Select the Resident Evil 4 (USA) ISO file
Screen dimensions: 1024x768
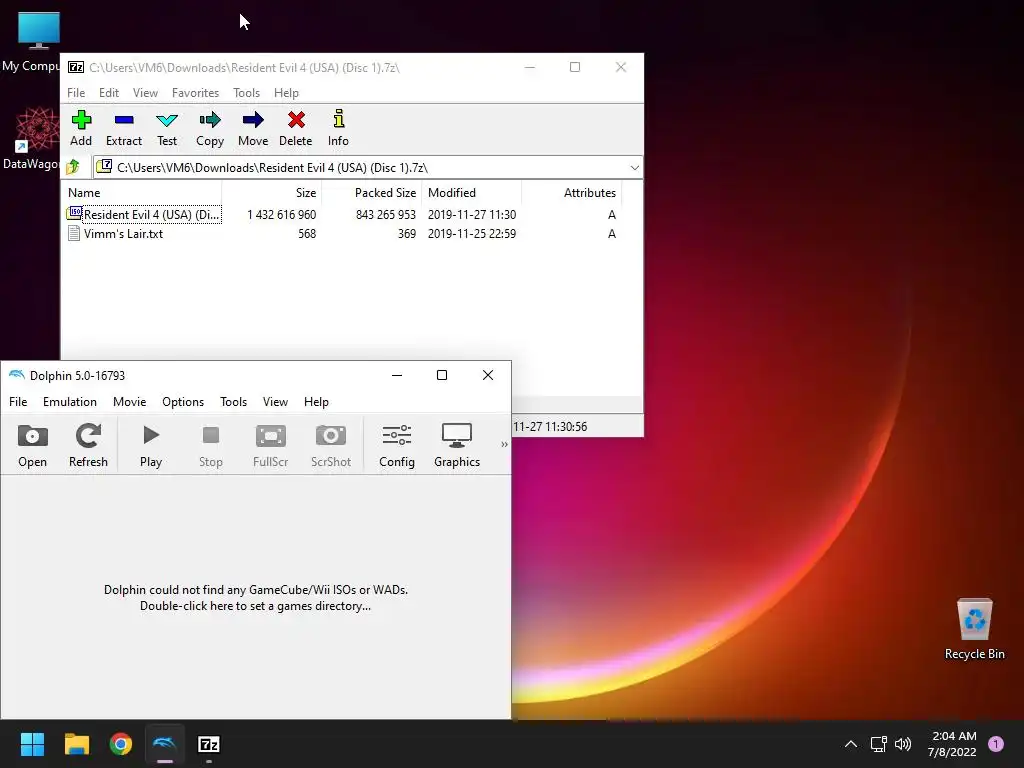coord(144,214)
